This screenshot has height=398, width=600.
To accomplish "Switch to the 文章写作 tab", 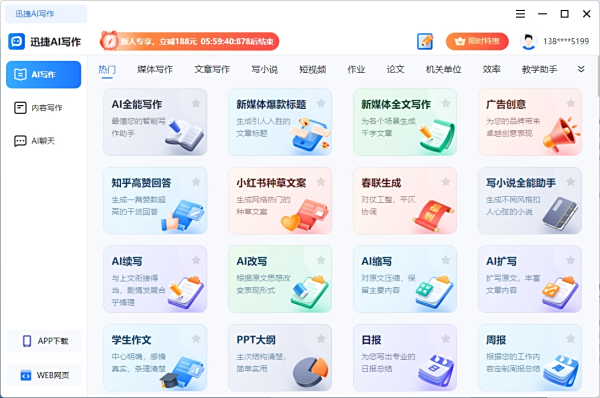I will 212,70.
